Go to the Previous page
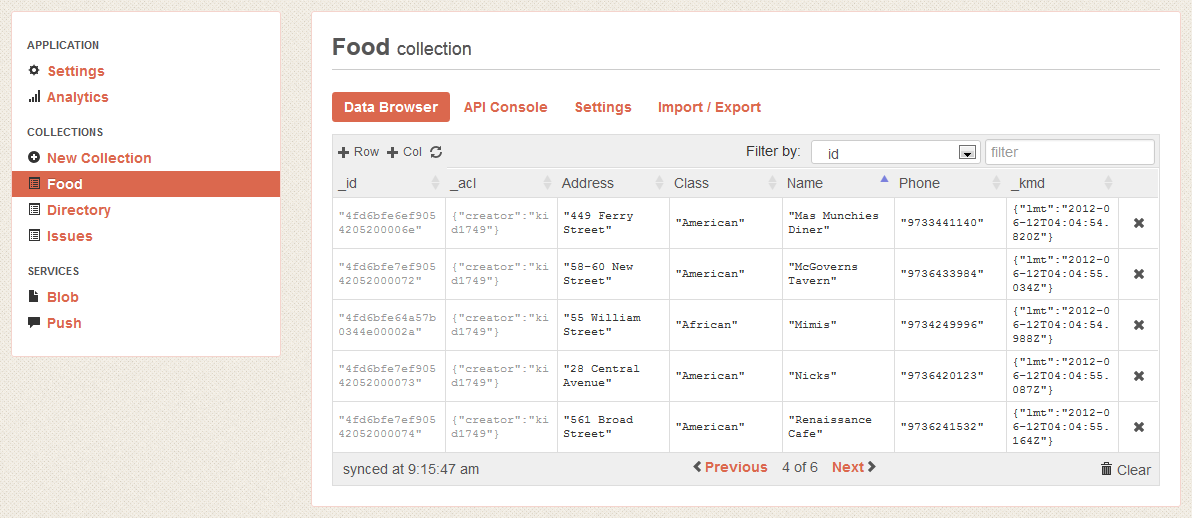 pos(731,467)
